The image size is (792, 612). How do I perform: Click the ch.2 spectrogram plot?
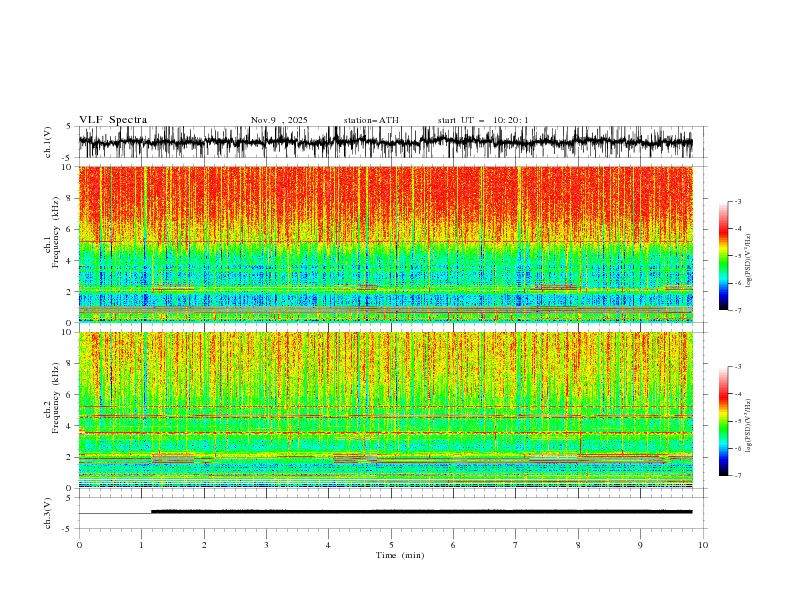tap(386, 410)
